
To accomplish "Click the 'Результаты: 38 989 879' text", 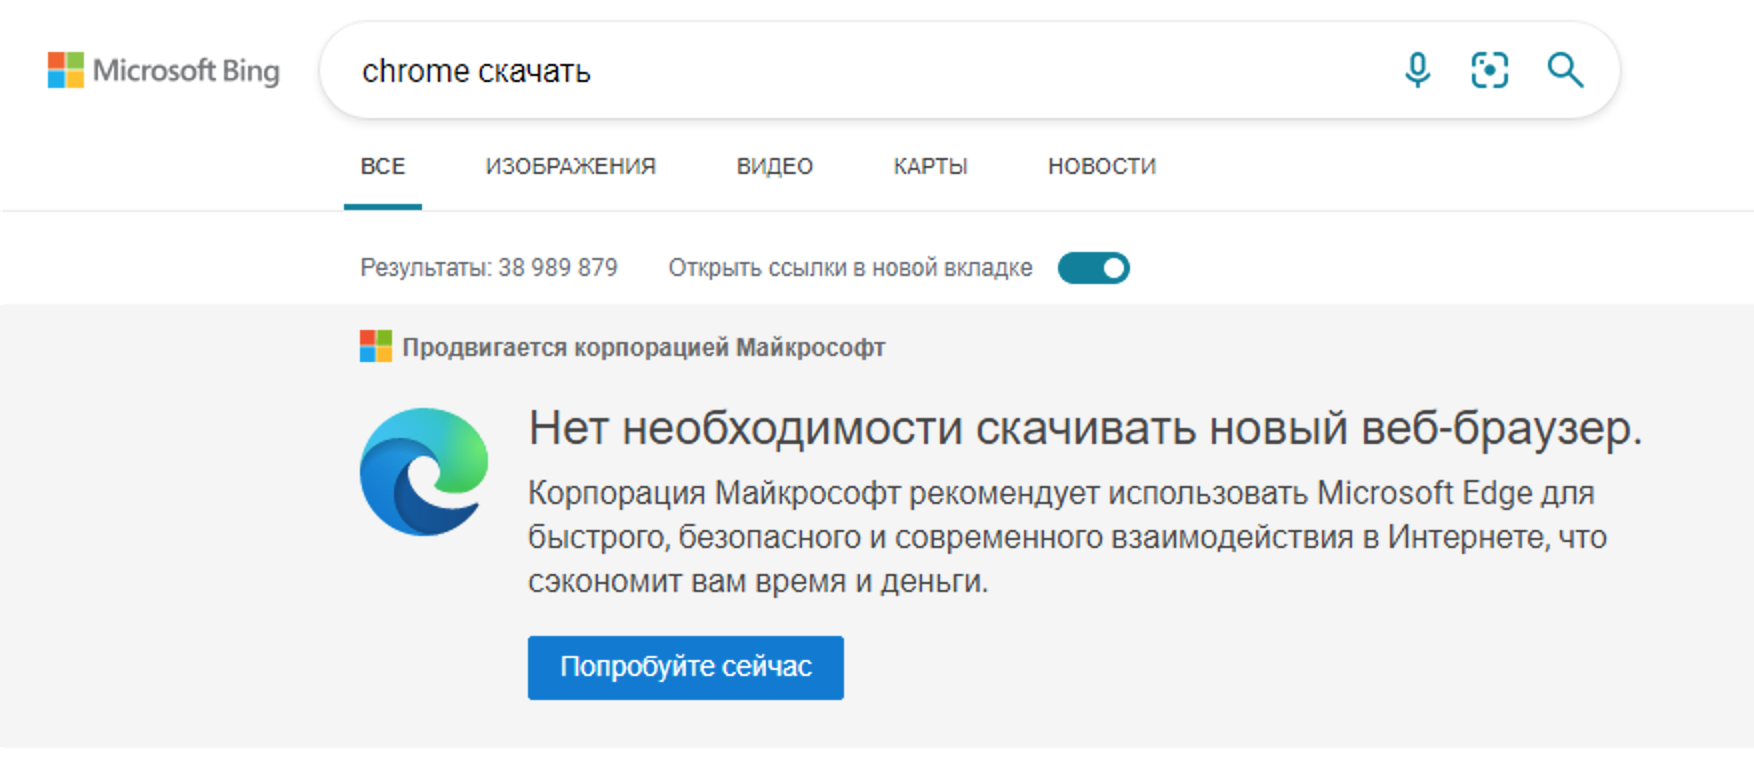I will coord(489,268).
